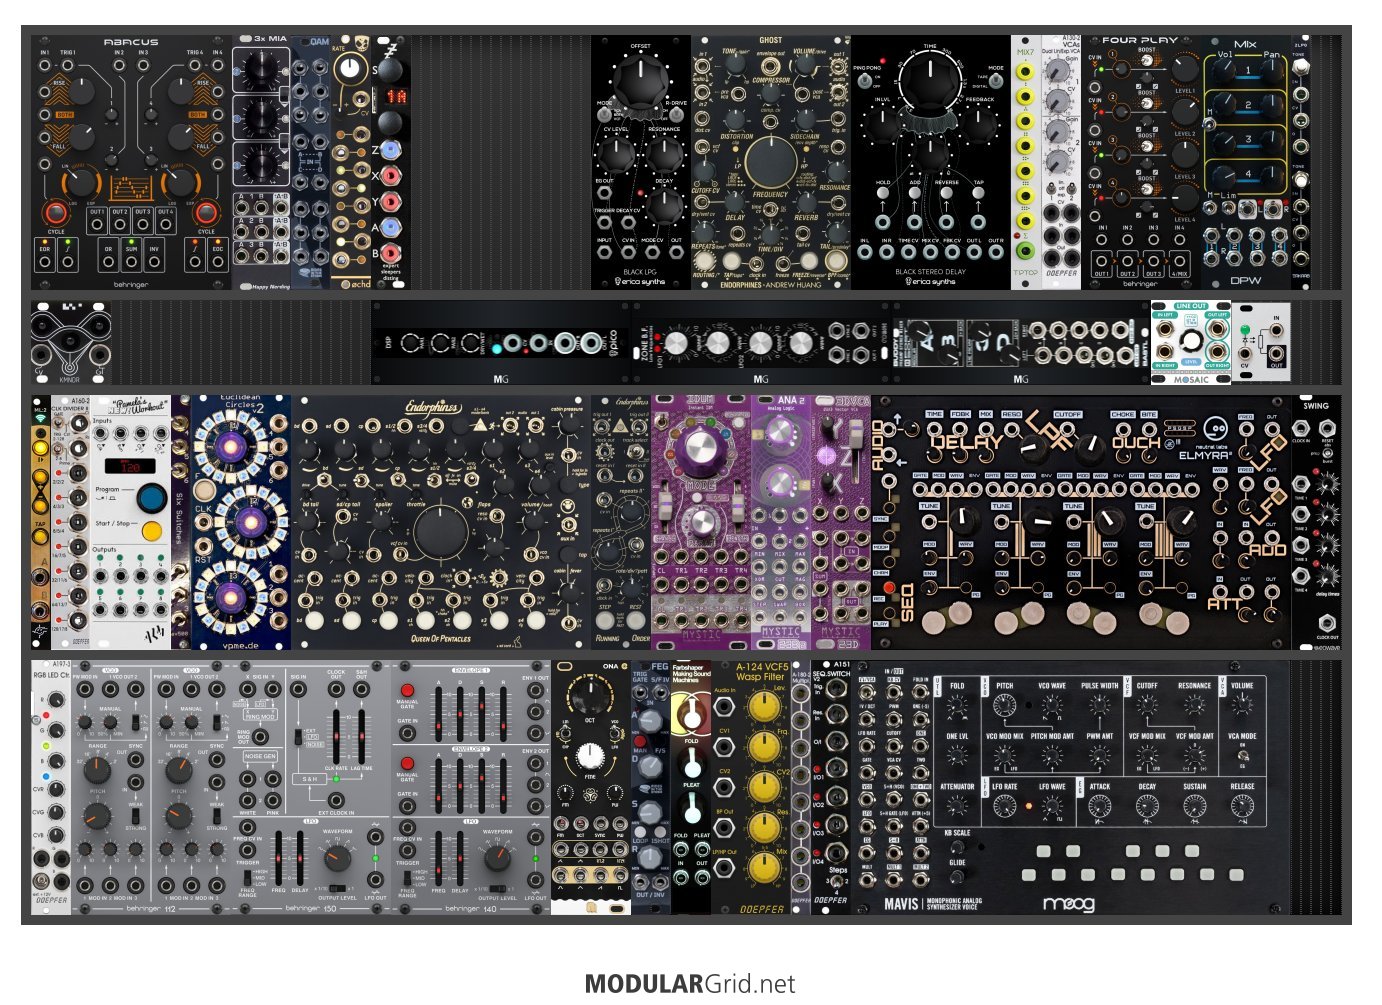Click the VOLUME knob on Mavis

pos(1242,707)
